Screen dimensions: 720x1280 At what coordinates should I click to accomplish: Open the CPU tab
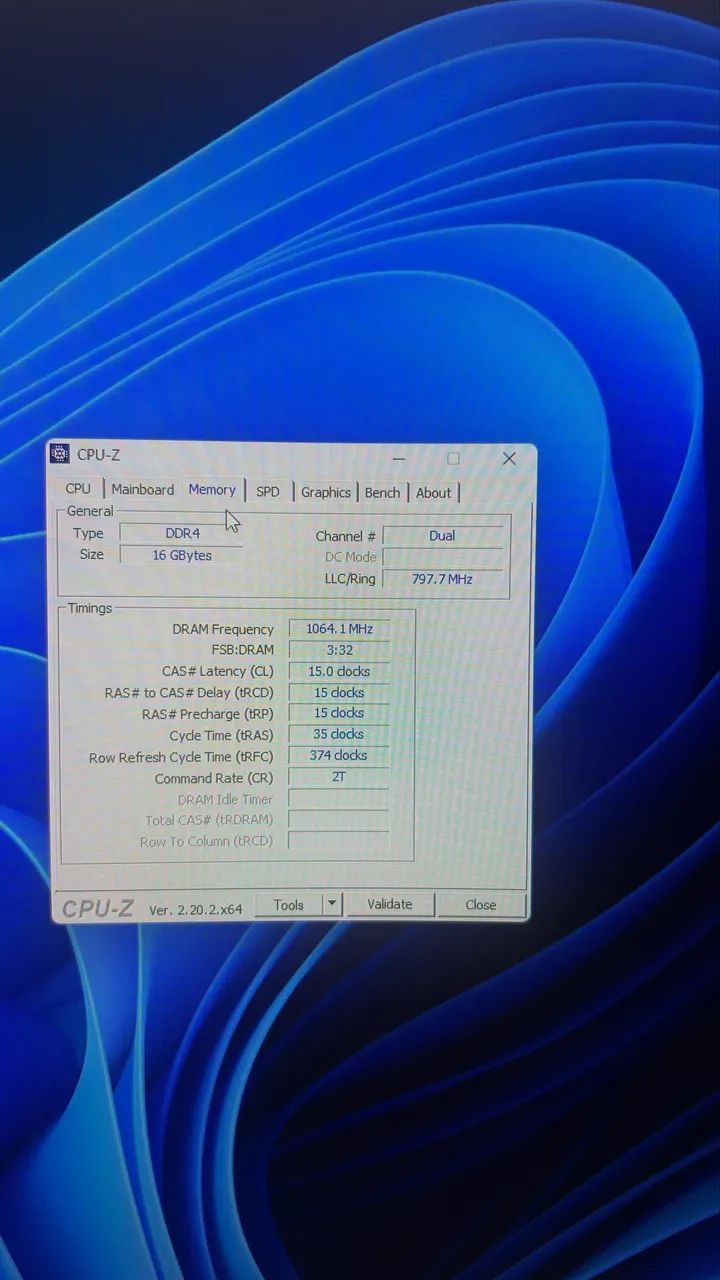(x=78, y=489)
